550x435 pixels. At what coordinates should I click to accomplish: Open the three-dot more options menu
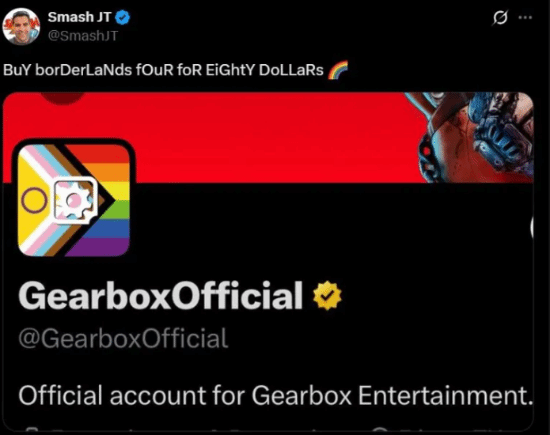(x=525, y=17)
